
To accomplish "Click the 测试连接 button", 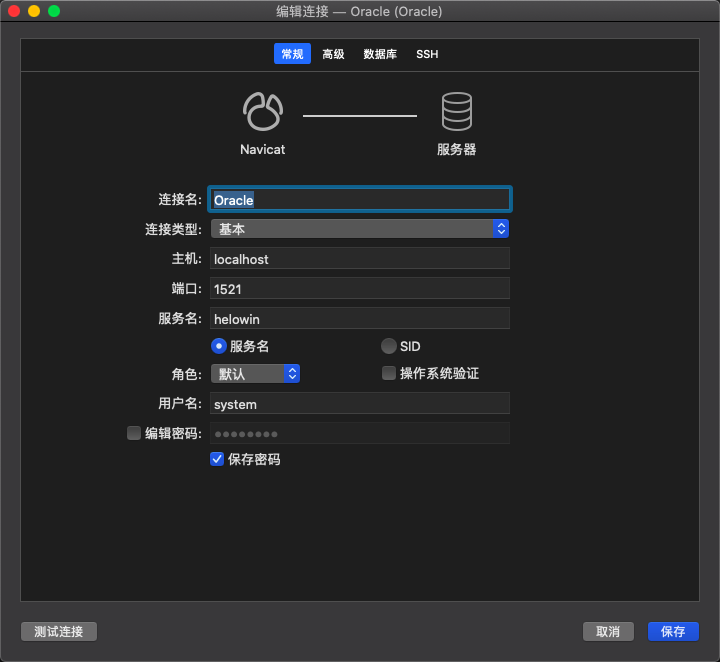I will point(59,632).
